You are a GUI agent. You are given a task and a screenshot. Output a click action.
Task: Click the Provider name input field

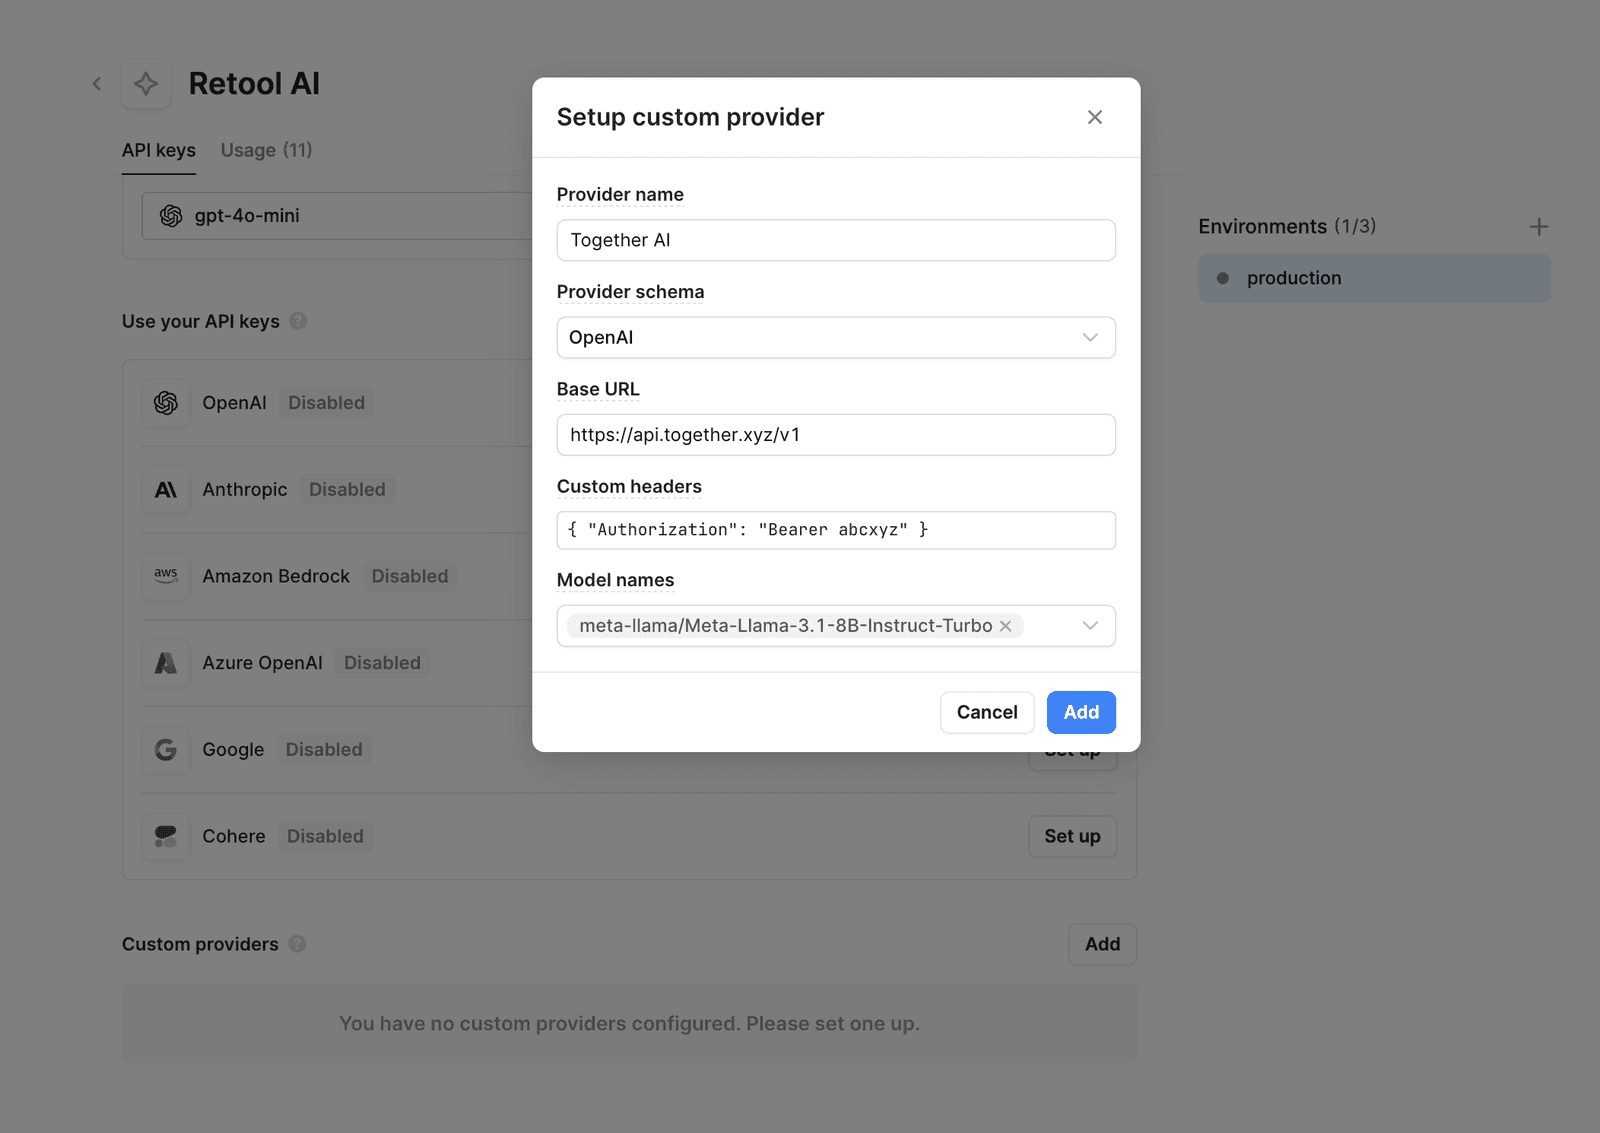[x=835, y=240]
